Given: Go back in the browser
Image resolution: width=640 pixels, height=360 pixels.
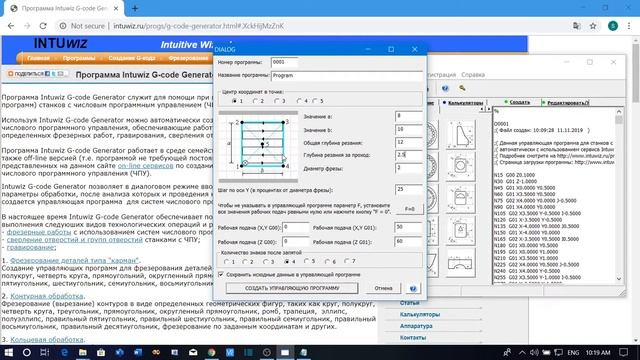Looking at the screenshot, I should coord(11,26).
